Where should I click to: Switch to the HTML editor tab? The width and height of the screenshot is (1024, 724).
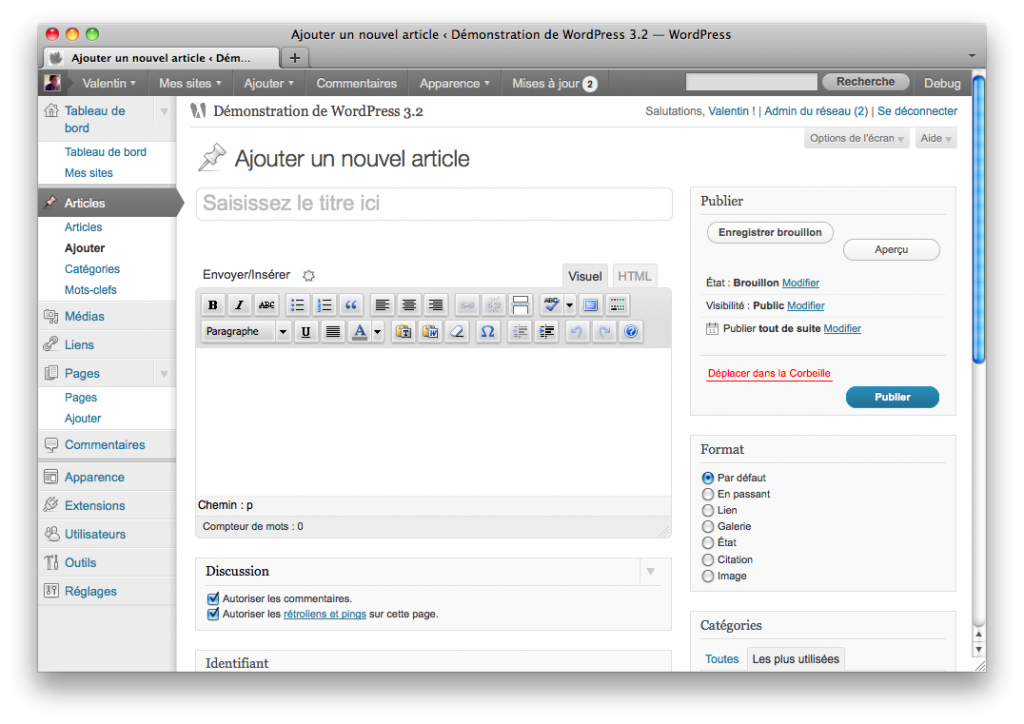pyautogui.click(x=634, y=276)
